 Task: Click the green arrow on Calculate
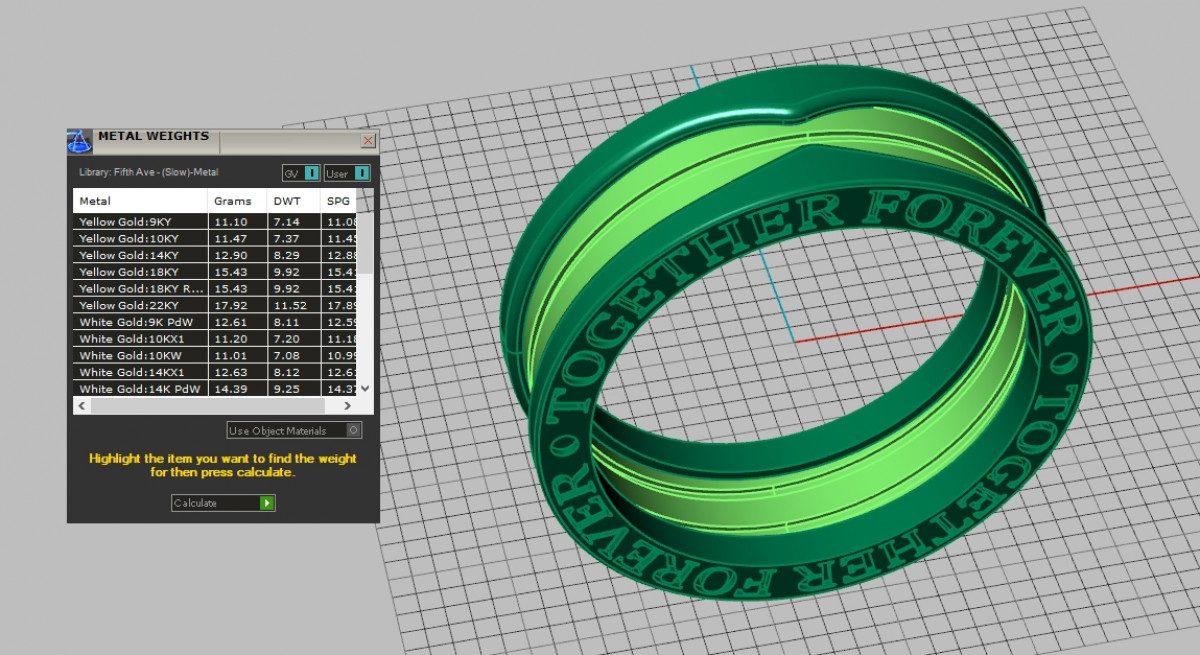point(266,503)
